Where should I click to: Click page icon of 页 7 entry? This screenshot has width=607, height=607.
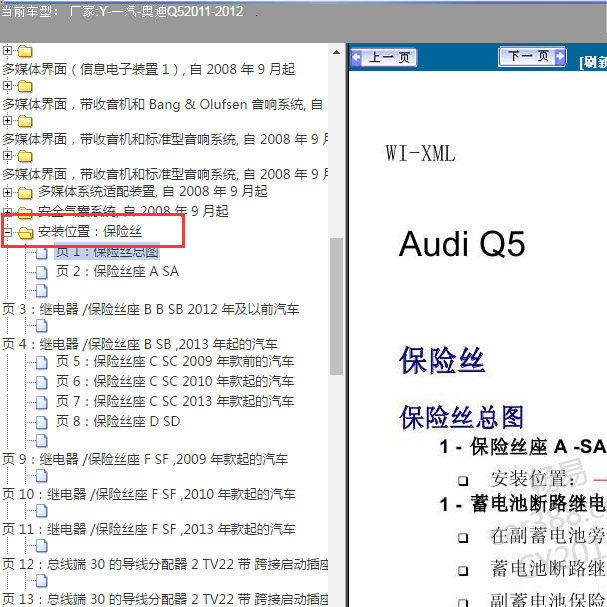pos(42,403)
